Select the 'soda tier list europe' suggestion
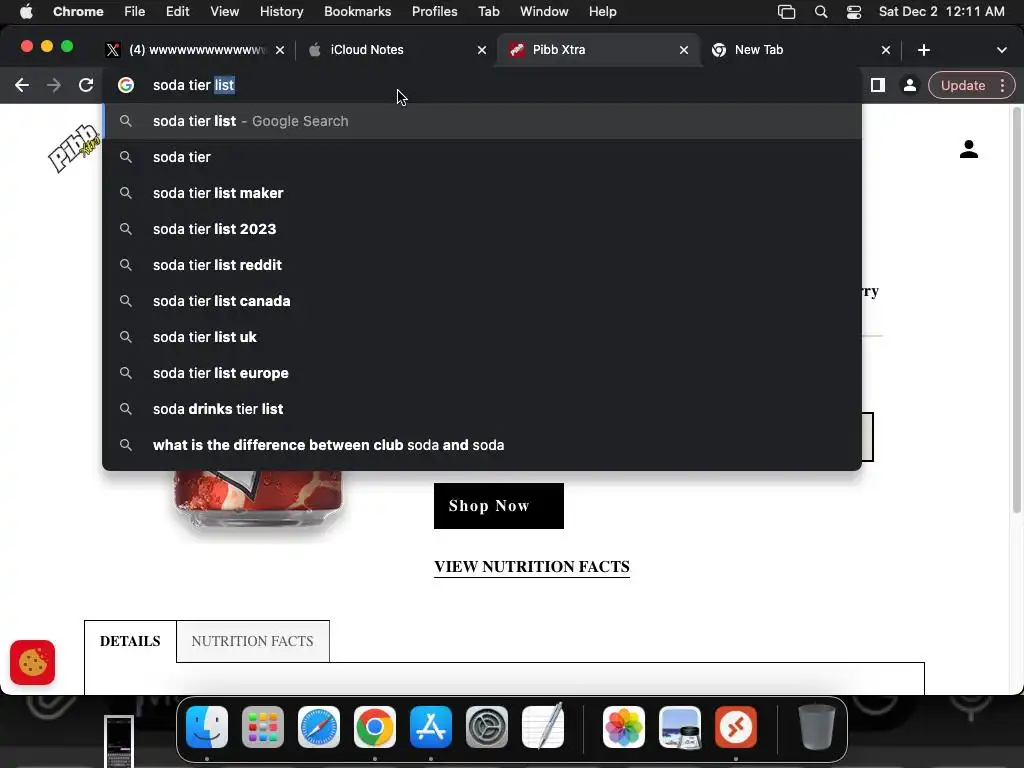This screenshot has height=768, width=1024. (x=482, y=373)
